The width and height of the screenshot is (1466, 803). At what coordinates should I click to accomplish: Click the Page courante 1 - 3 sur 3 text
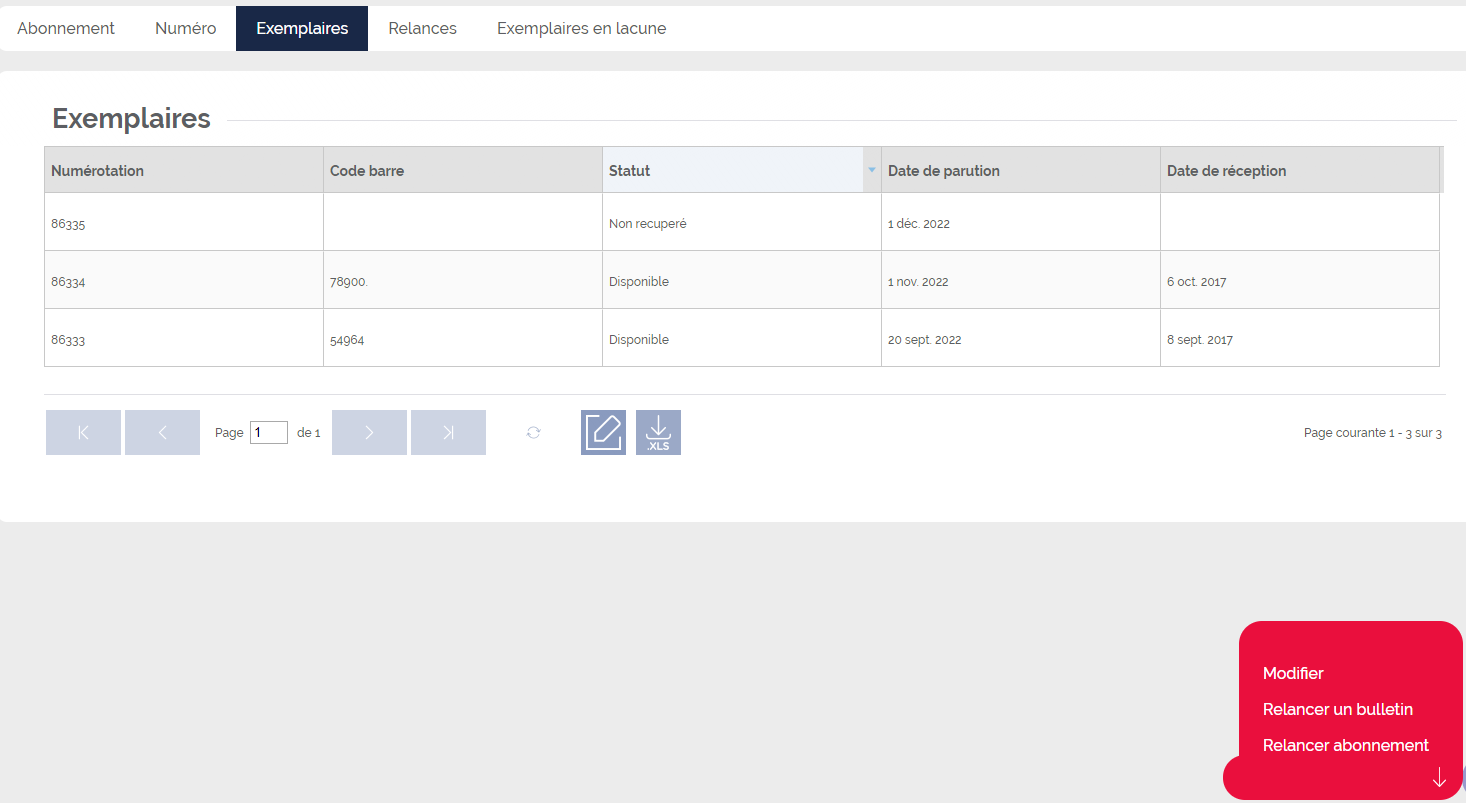pyautogui.click(x=1372, y=433)
